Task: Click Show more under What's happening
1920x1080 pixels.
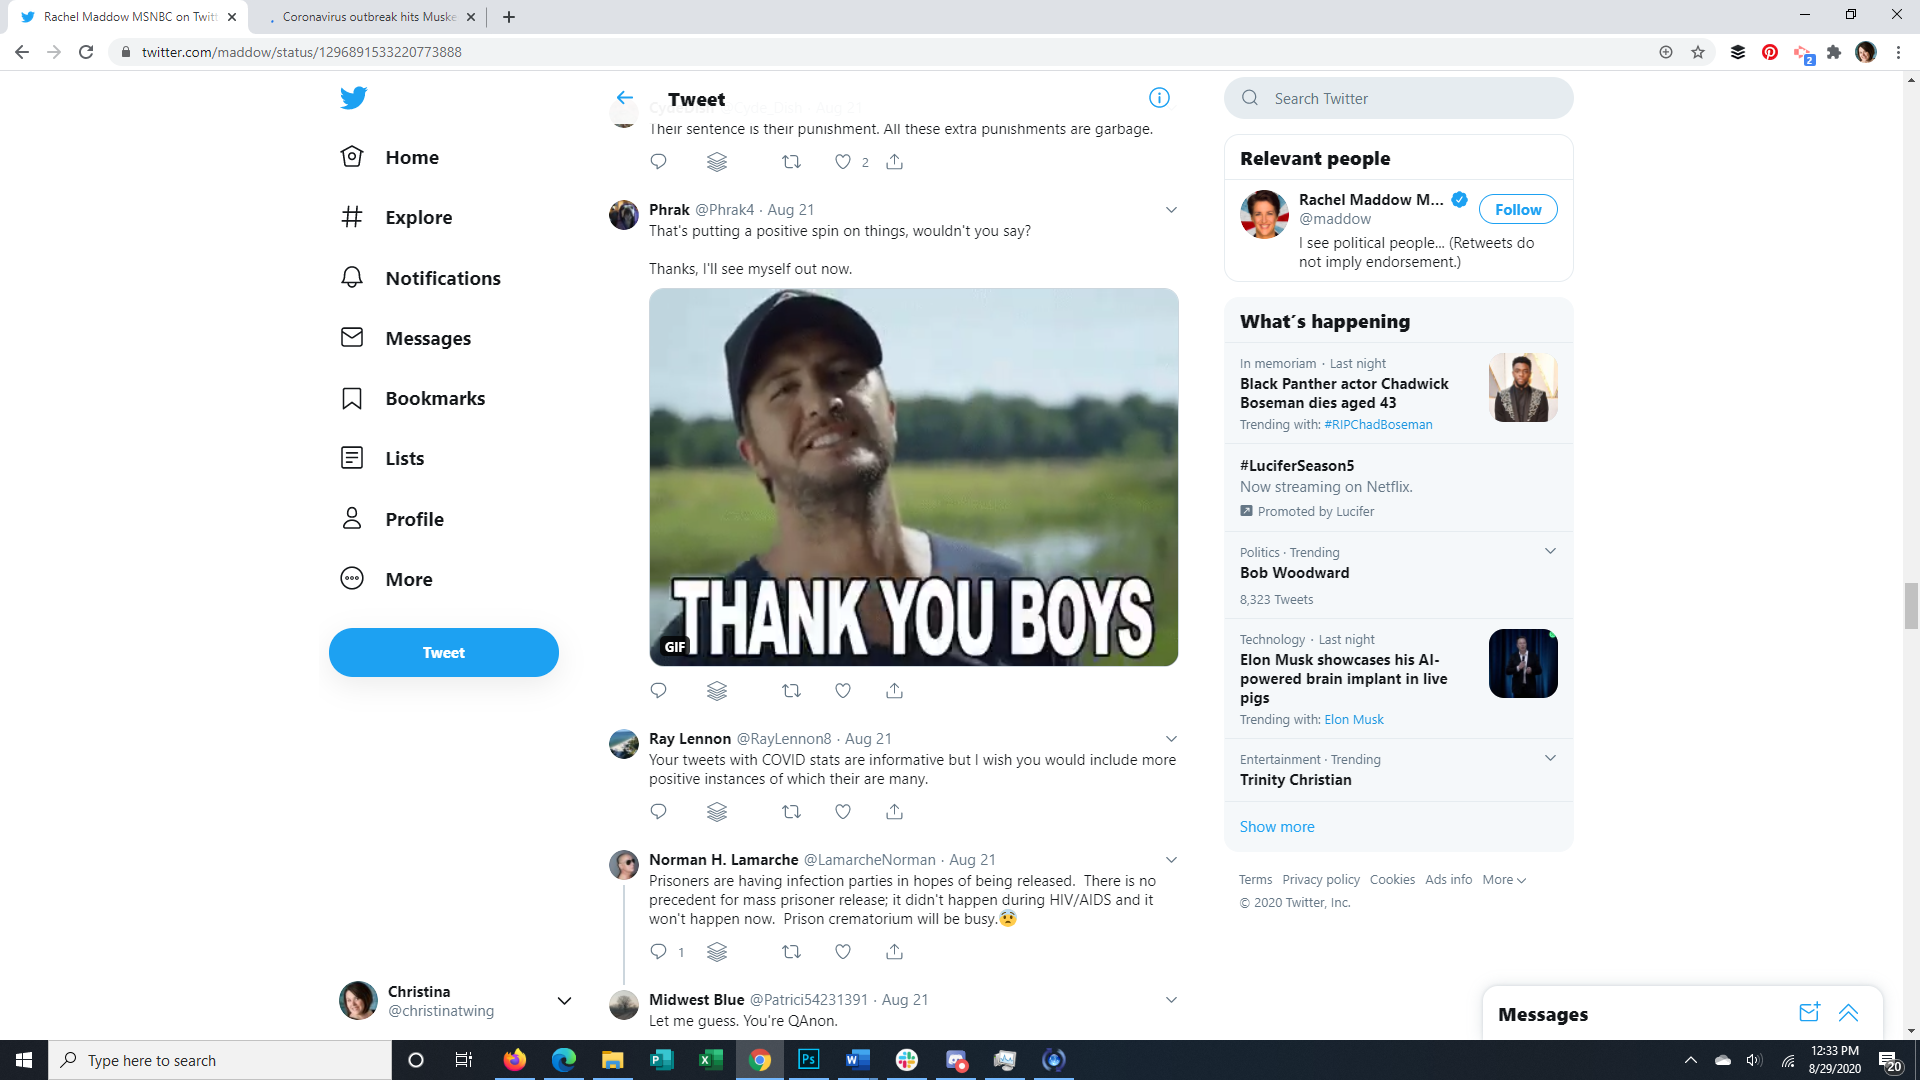Action: pyautogui.click(x=1277, y=827)
